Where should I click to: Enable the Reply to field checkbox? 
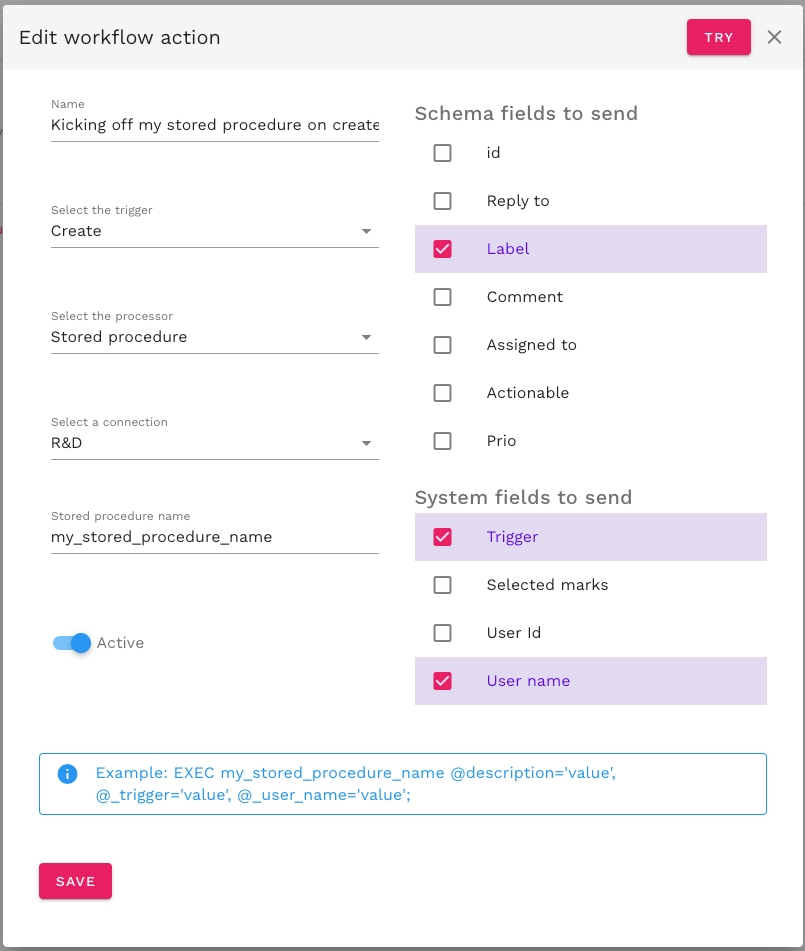coord(442,201)
